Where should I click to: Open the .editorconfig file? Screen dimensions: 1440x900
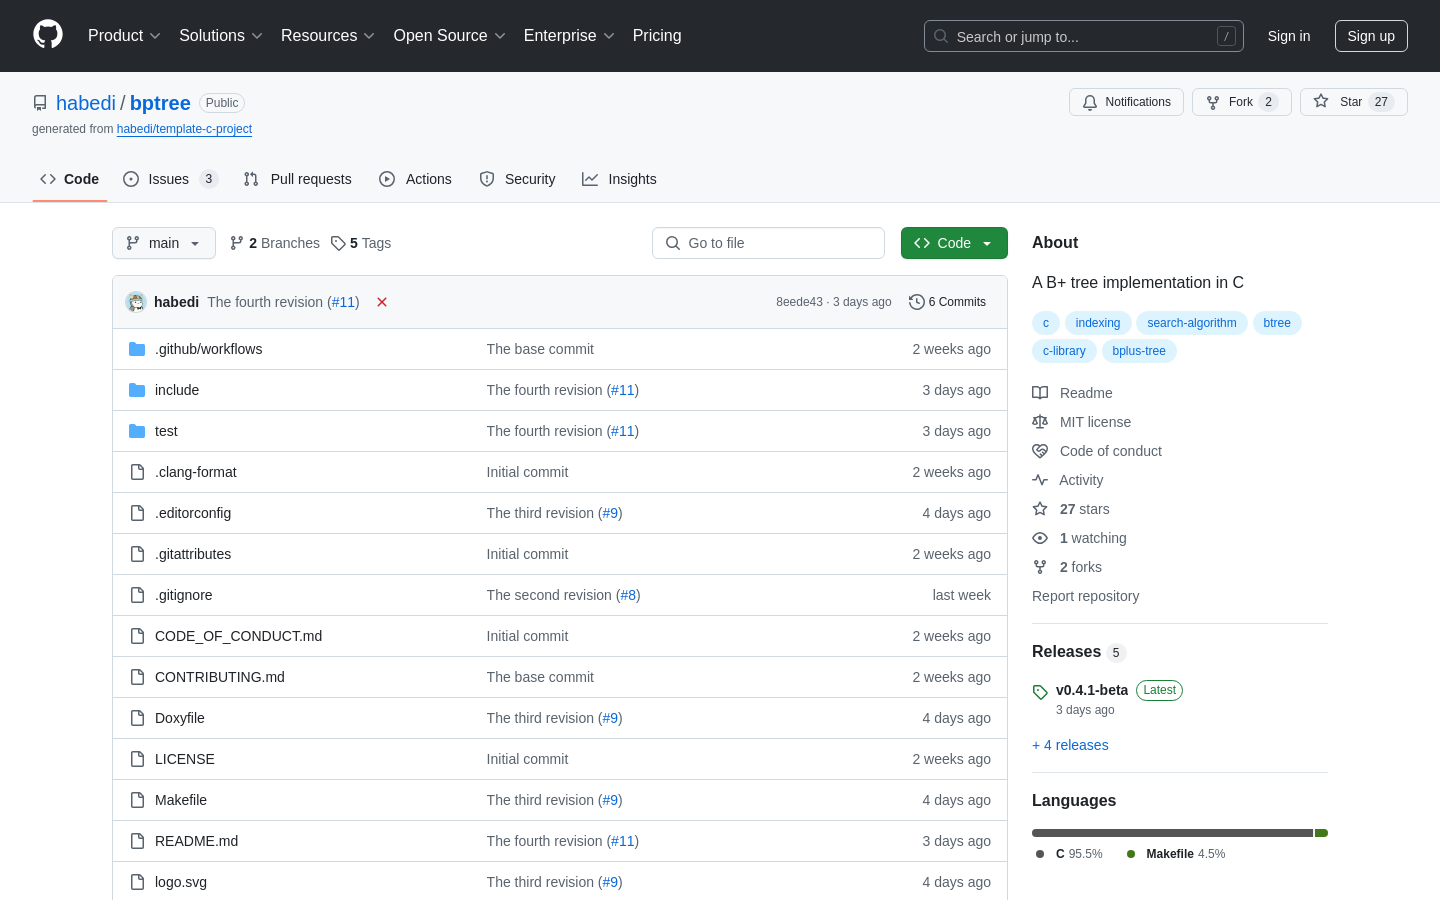(193, 513)
